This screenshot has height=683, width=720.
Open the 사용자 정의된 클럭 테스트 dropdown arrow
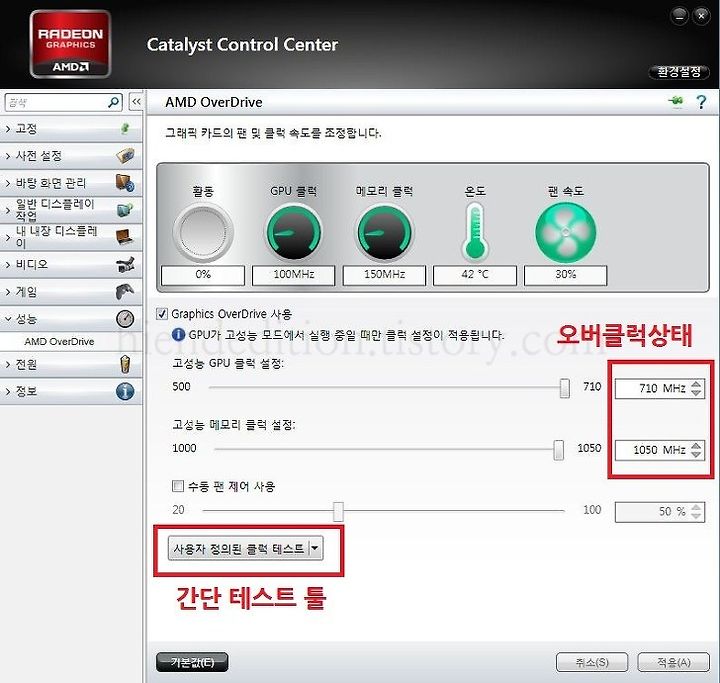[315, 548]
